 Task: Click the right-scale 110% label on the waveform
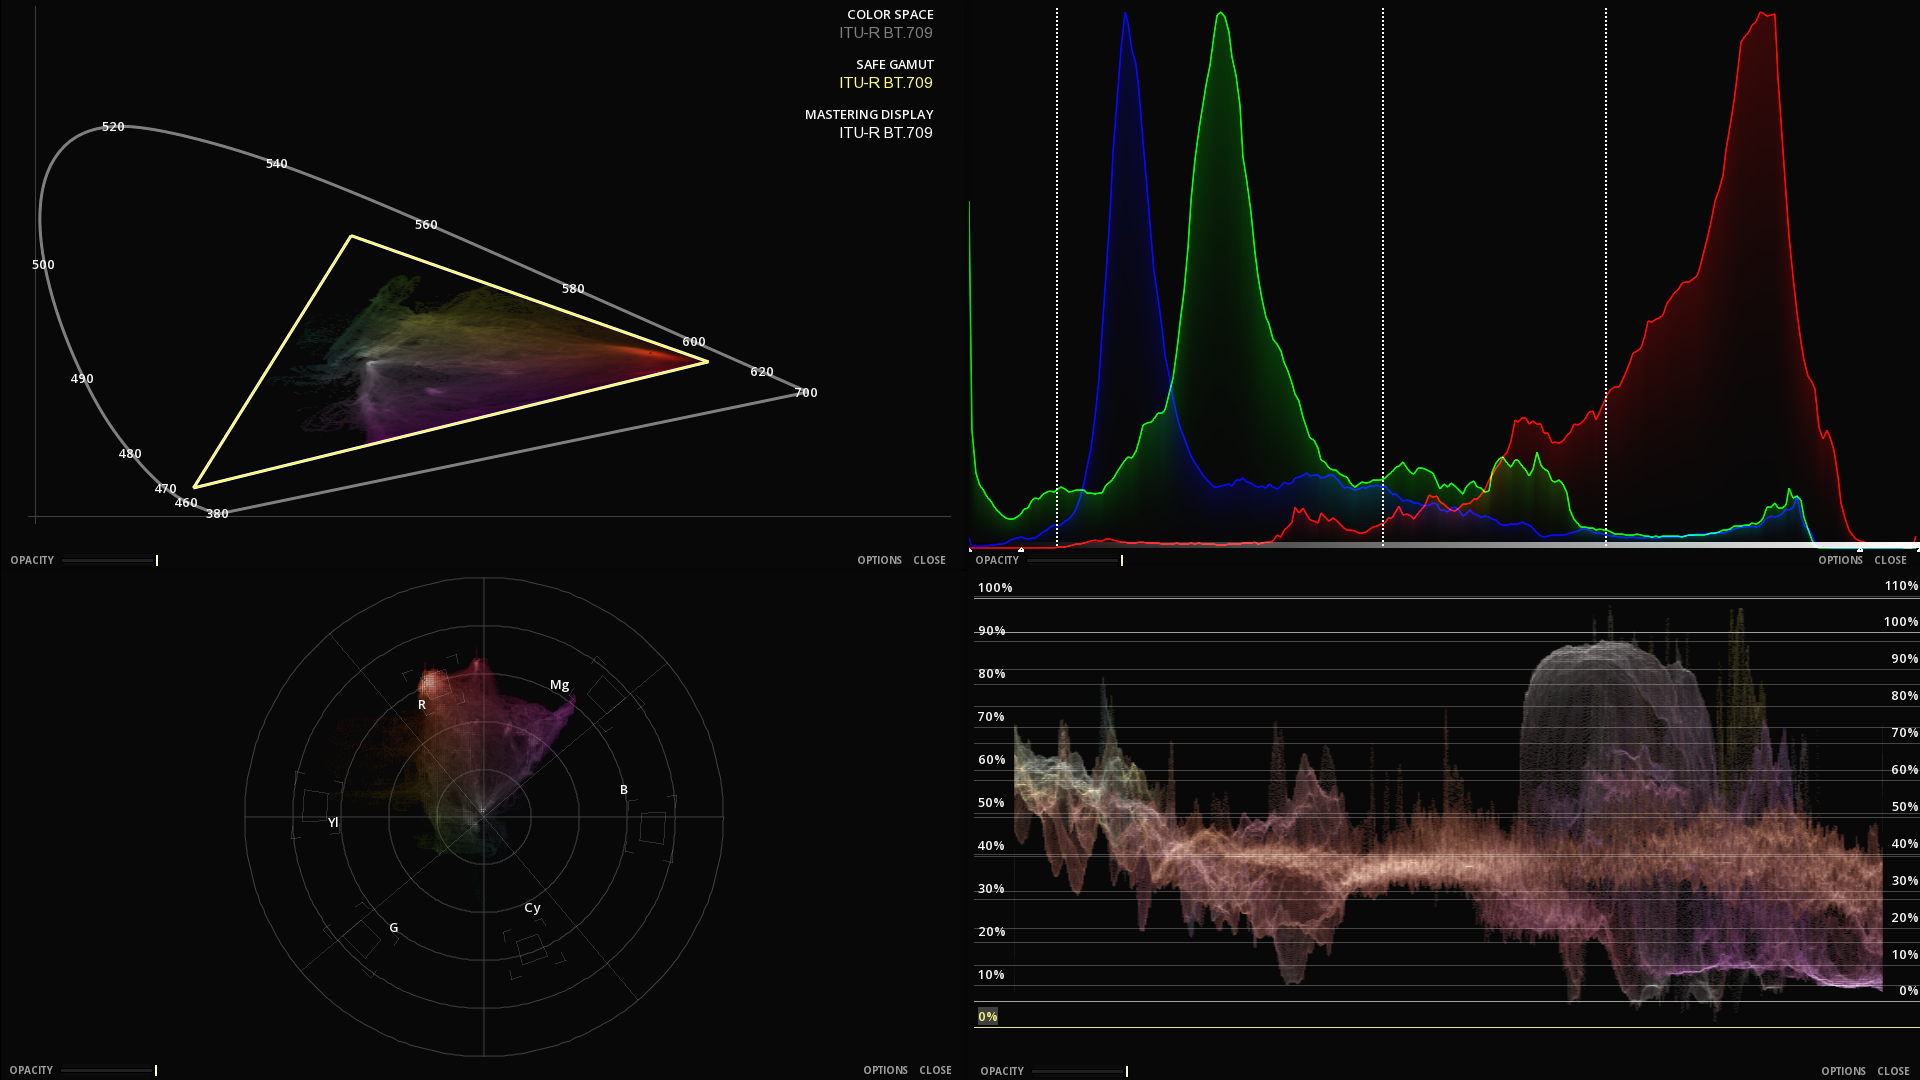1901,586
